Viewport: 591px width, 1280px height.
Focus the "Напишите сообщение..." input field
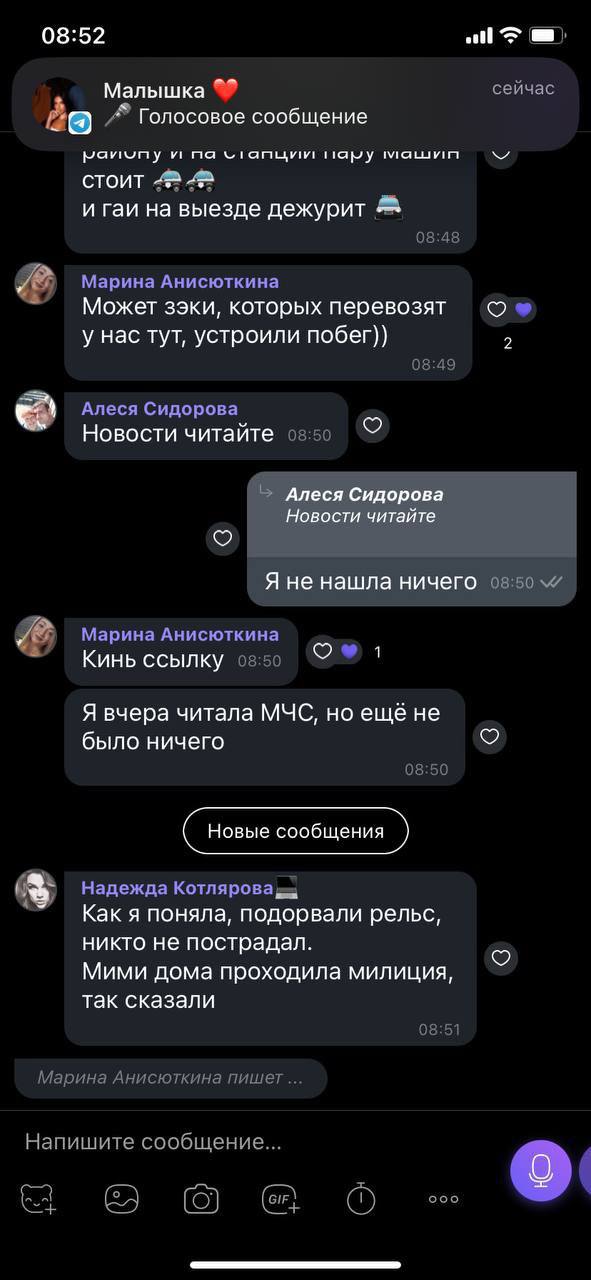(255, 1141)
